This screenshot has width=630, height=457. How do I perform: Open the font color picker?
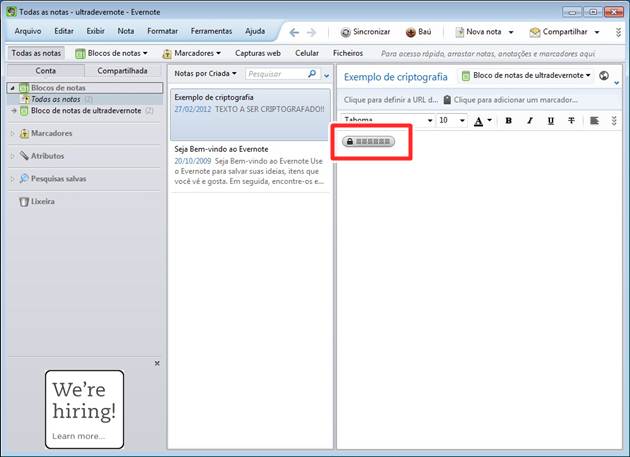coord(482,121)
